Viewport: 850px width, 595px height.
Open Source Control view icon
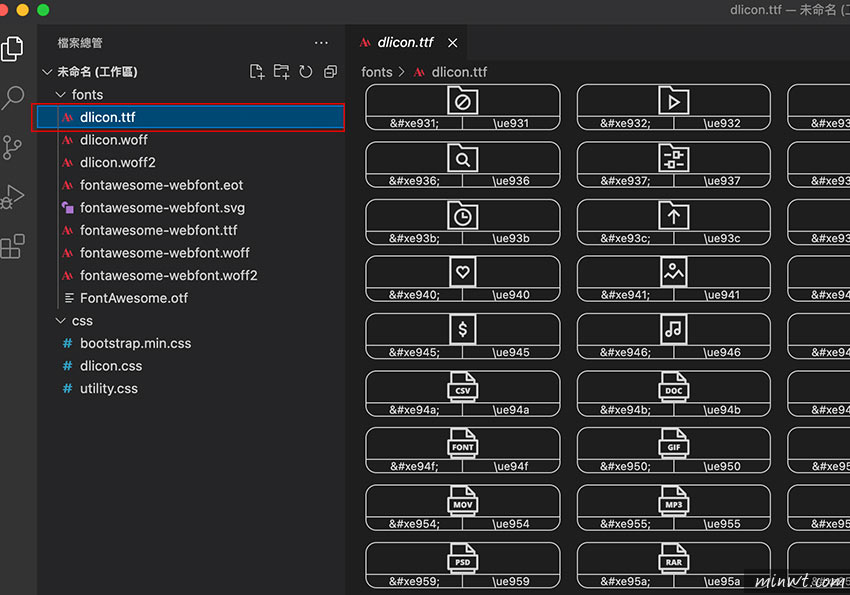point(12,147)
